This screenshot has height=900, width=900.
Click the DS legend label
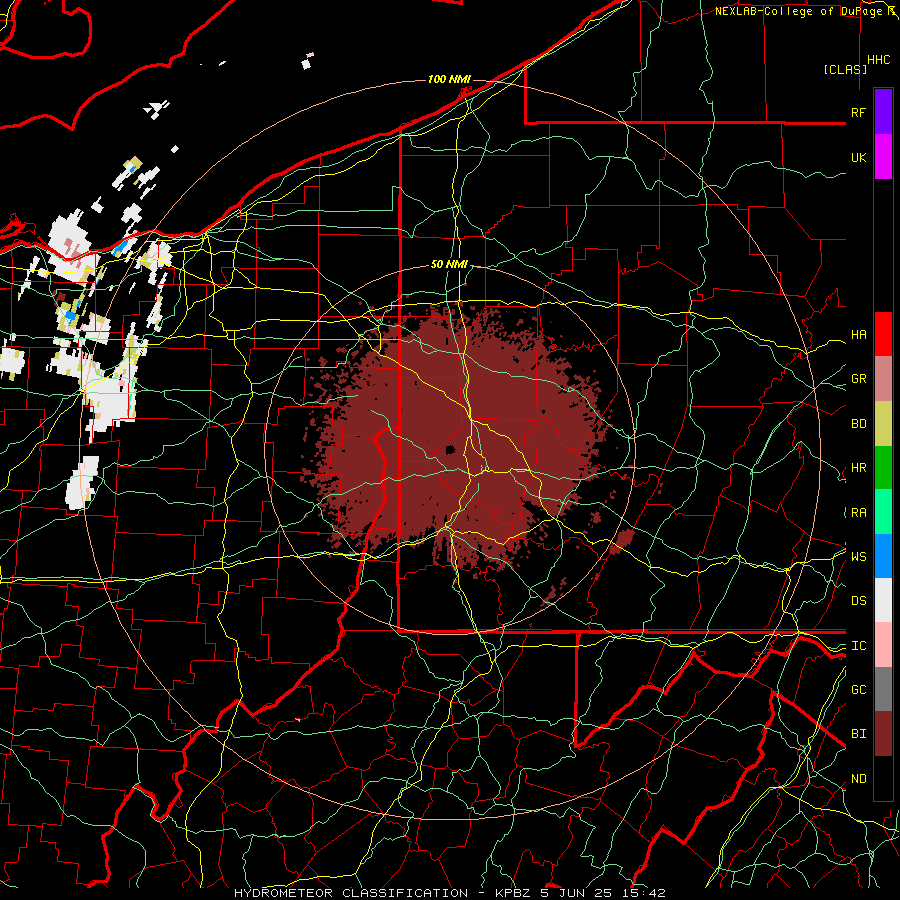[858, 601]
